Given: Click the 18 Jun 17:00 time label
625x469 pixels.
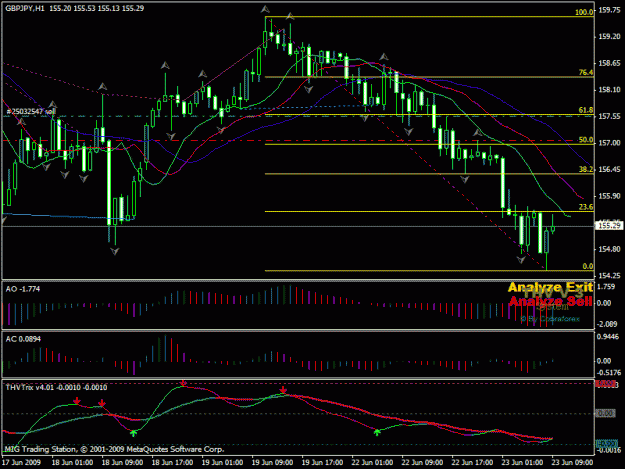Looking at the screenshot, I should coord(172,463).
